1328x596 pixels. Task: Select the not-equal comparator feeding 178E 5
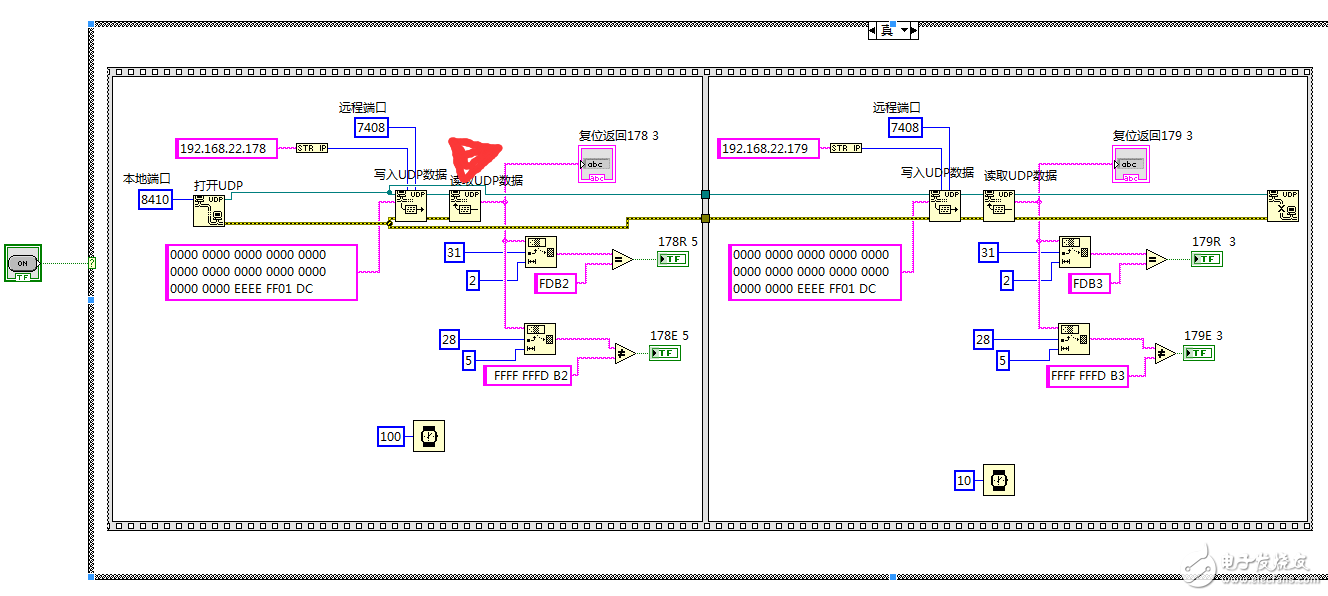[624, 353]
